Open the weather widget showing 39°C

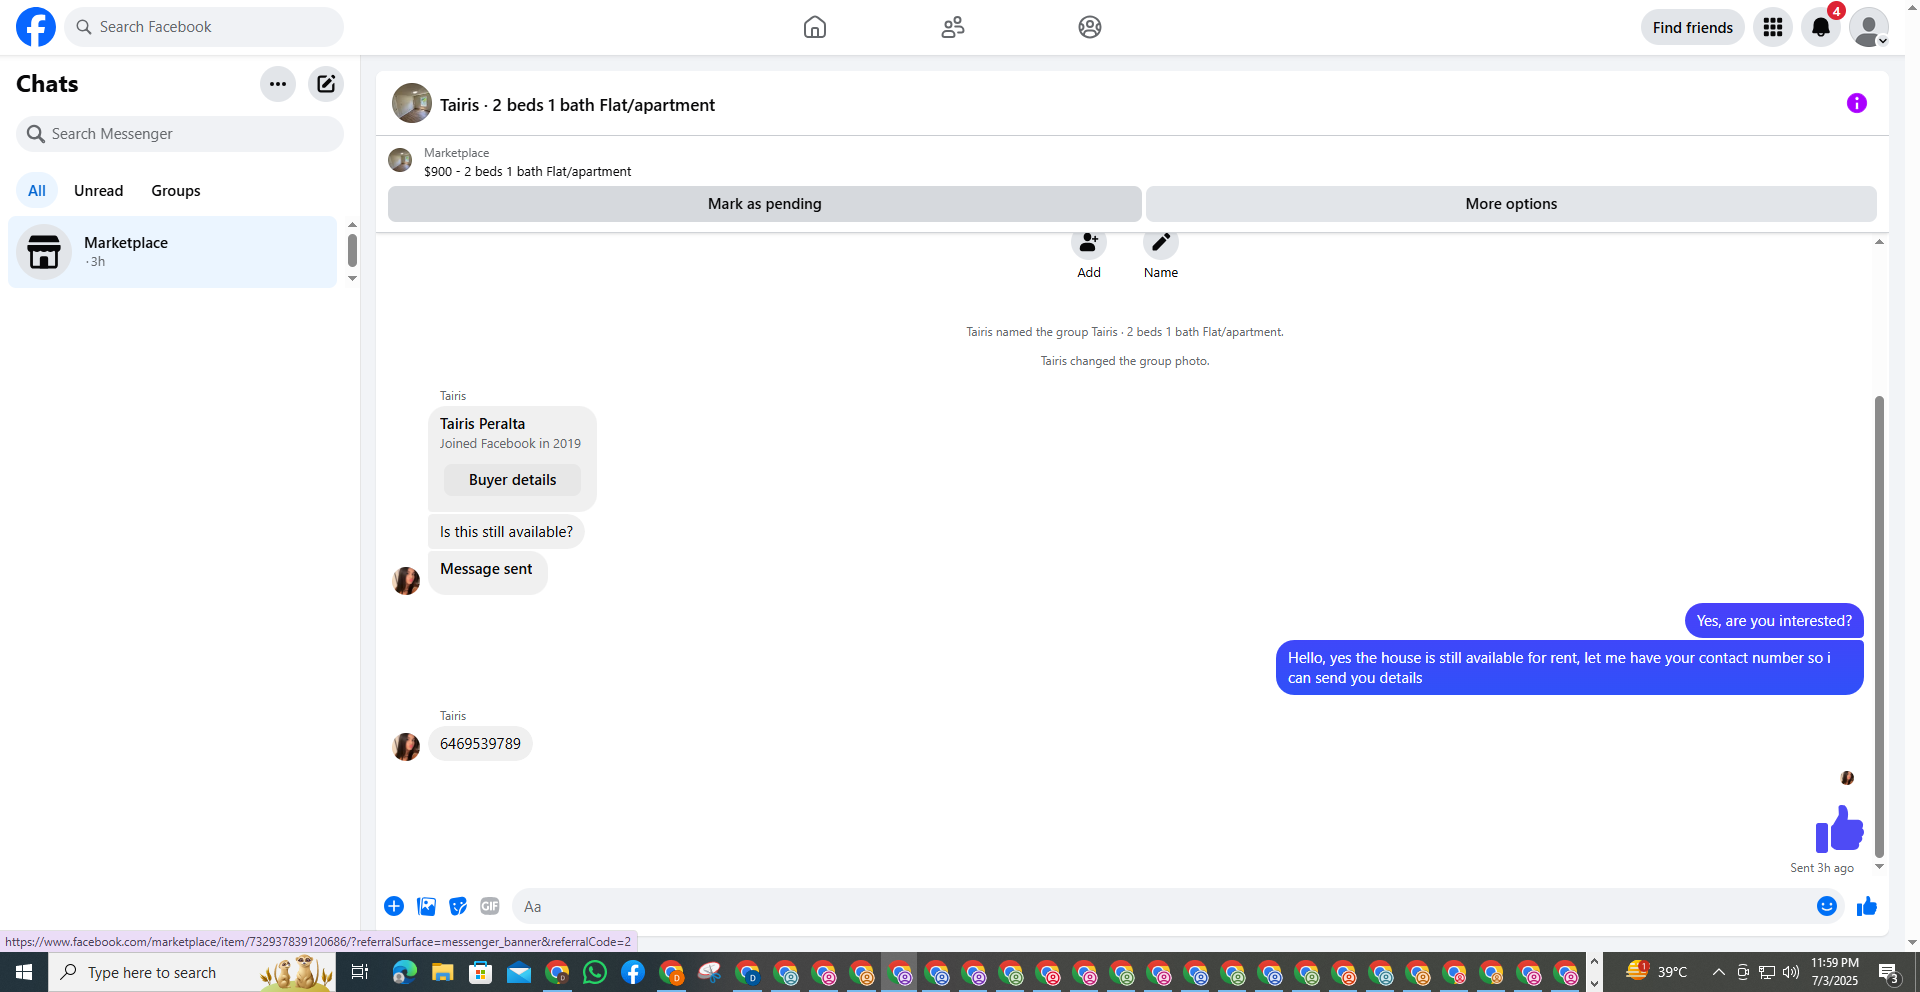click(x=1656, y=972)
